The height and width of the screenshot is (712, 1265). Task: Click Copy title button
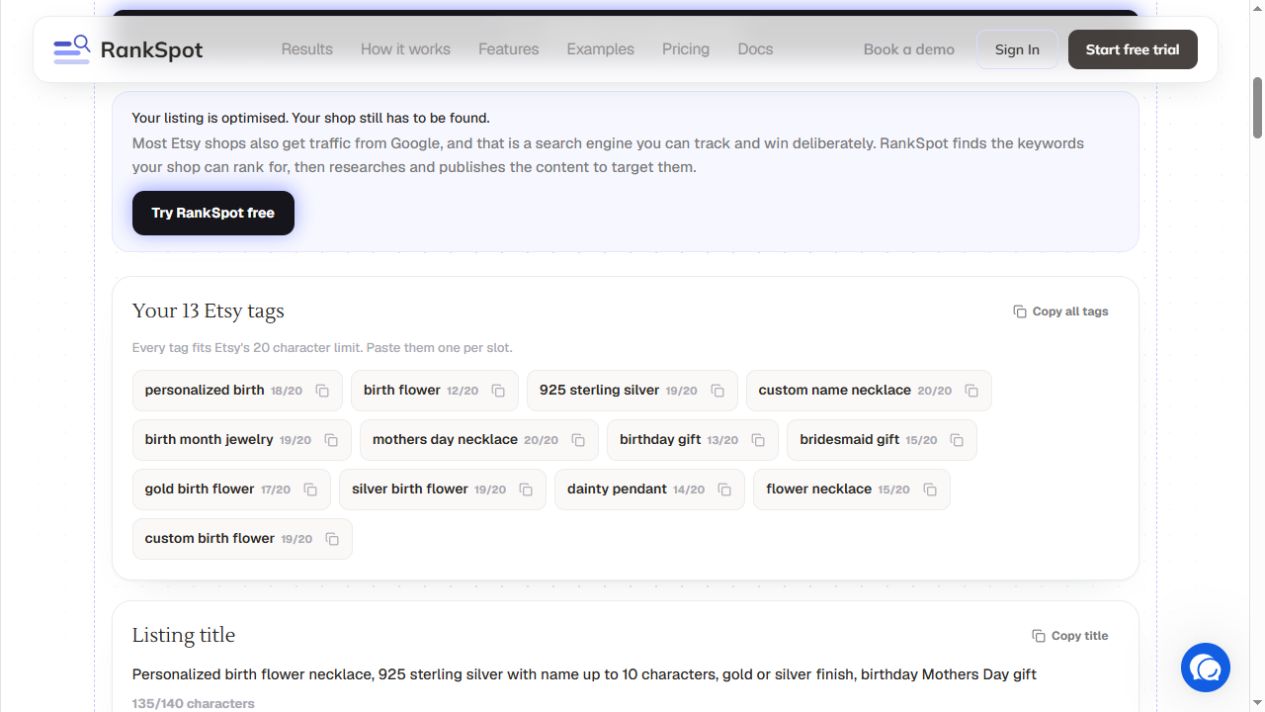(1070, 636)
